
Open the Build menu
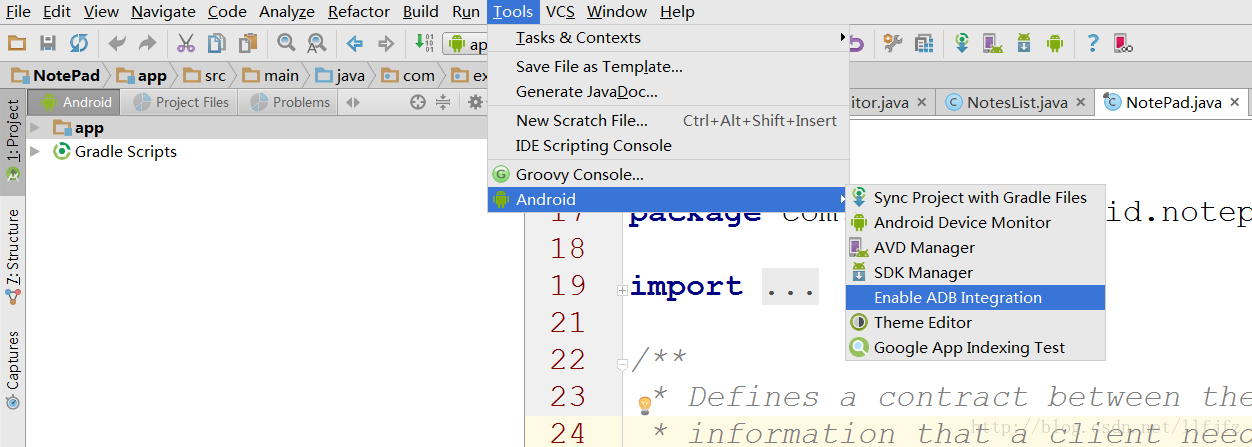tap(421, 12)
